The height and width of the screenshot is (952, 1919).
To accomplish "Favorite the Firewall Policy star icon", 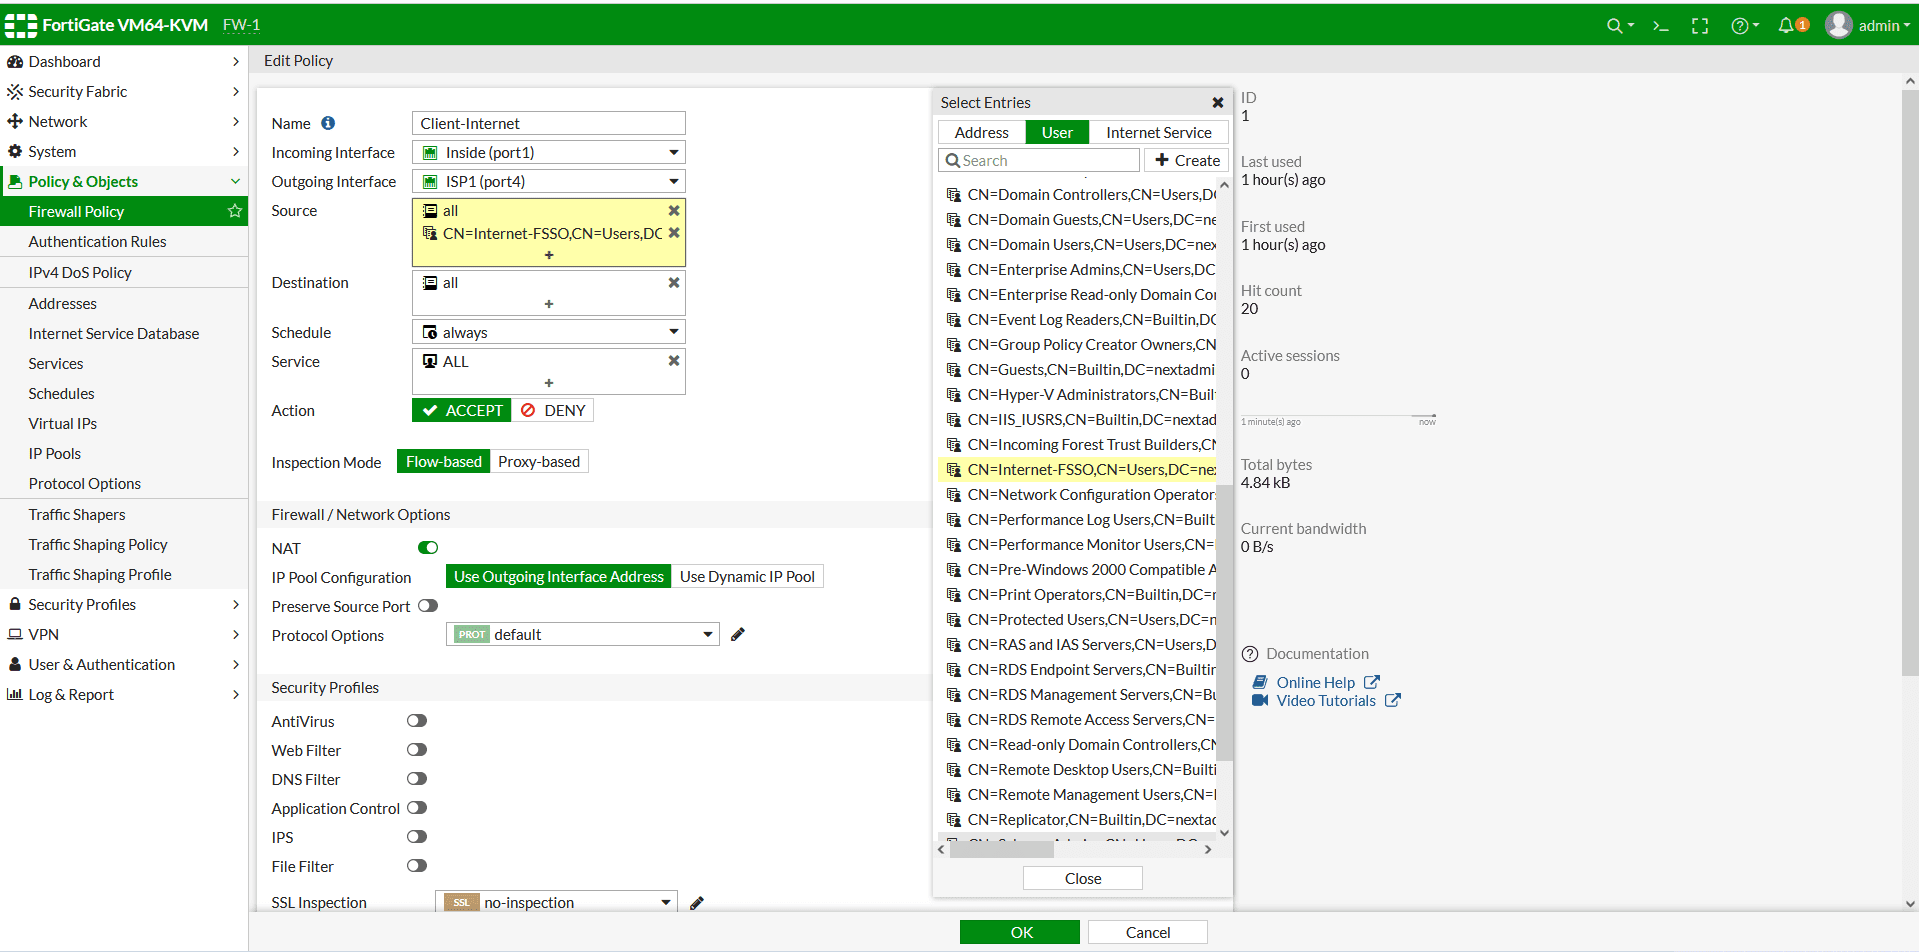I will coord(235,211).
